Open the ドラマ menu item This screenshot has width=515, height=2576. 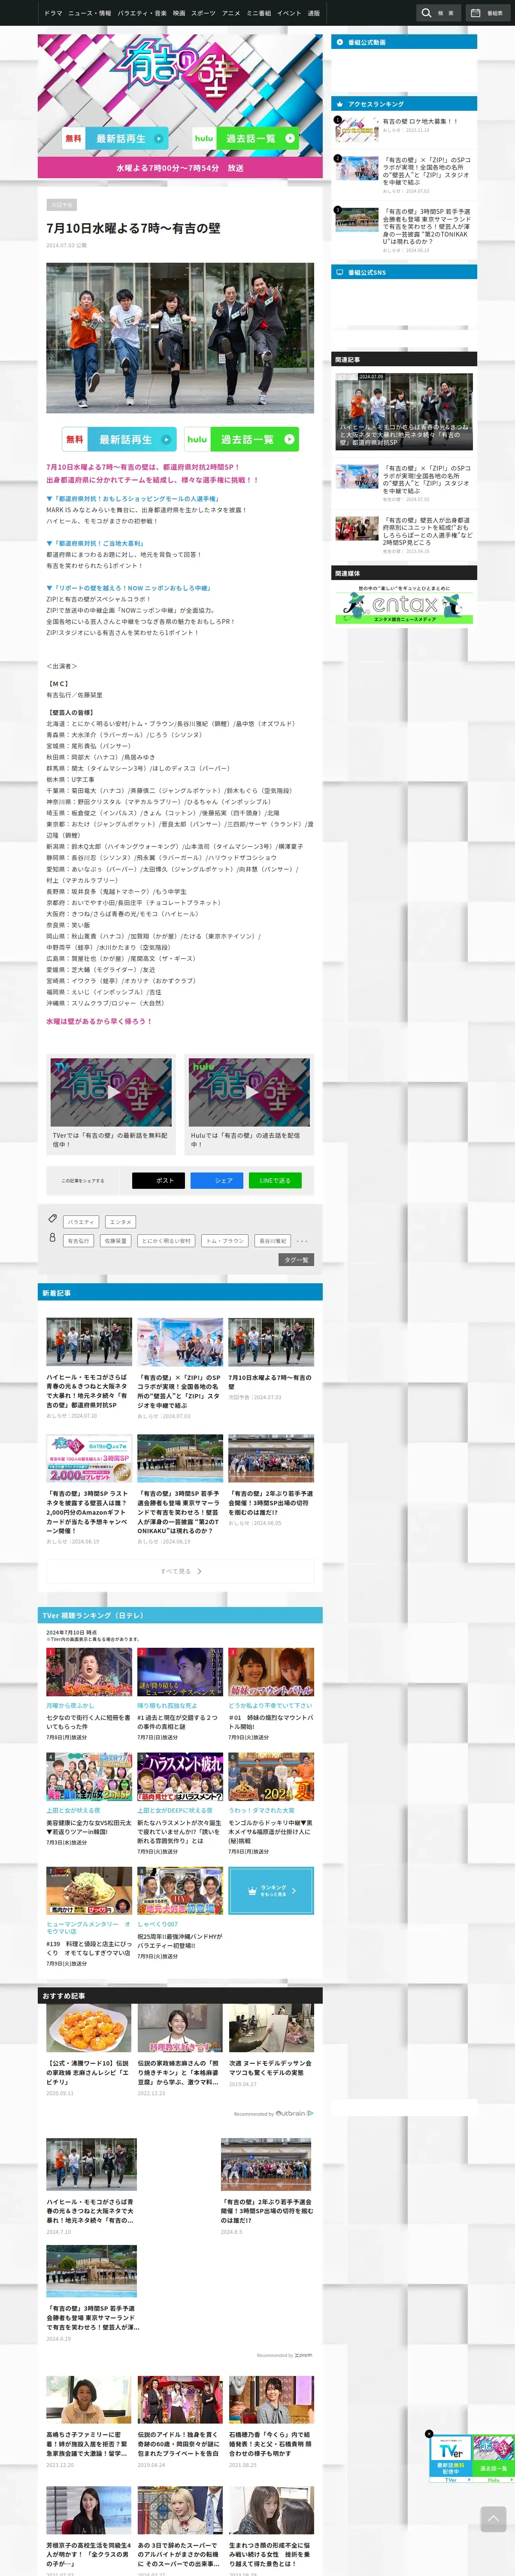53,13
